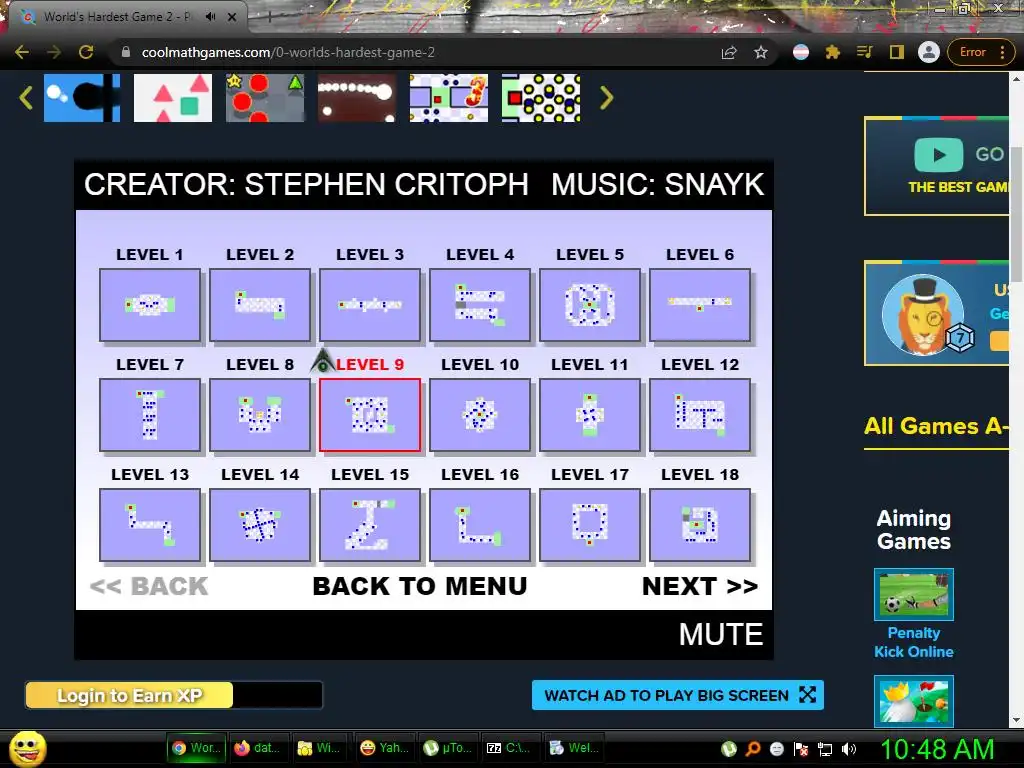Click the greyed-out << BACK button

click(149, 586)
